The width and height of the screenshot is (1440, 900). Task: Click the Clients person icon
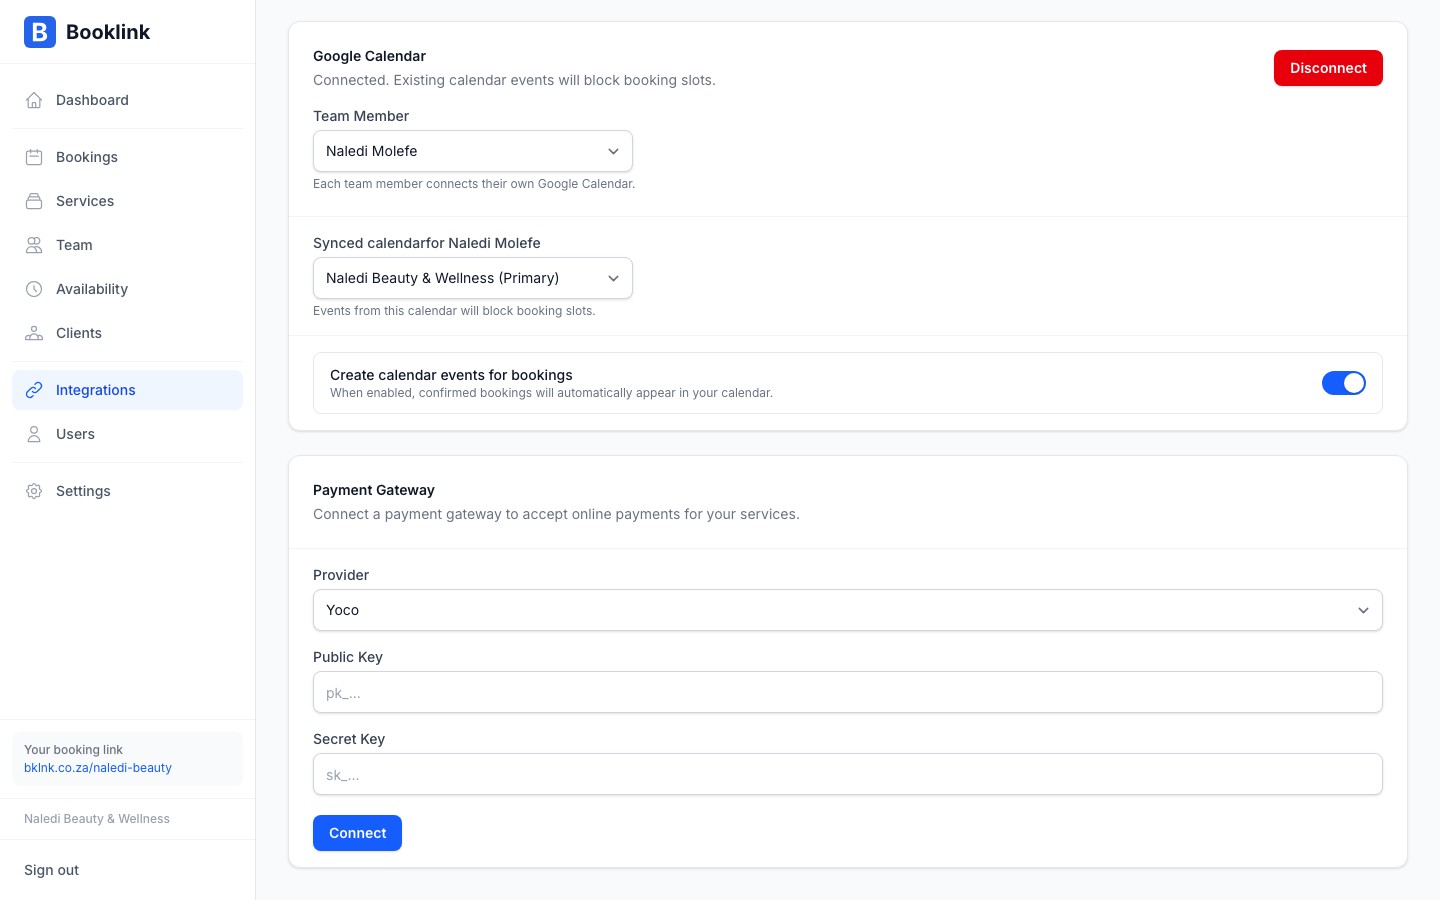pyautogui.click(x=34, y=333)
